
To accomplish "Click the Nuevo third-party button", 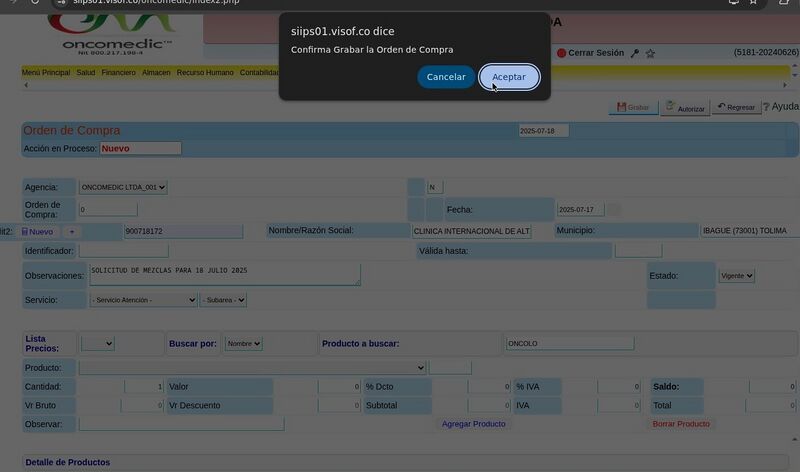I will (37, 231).
